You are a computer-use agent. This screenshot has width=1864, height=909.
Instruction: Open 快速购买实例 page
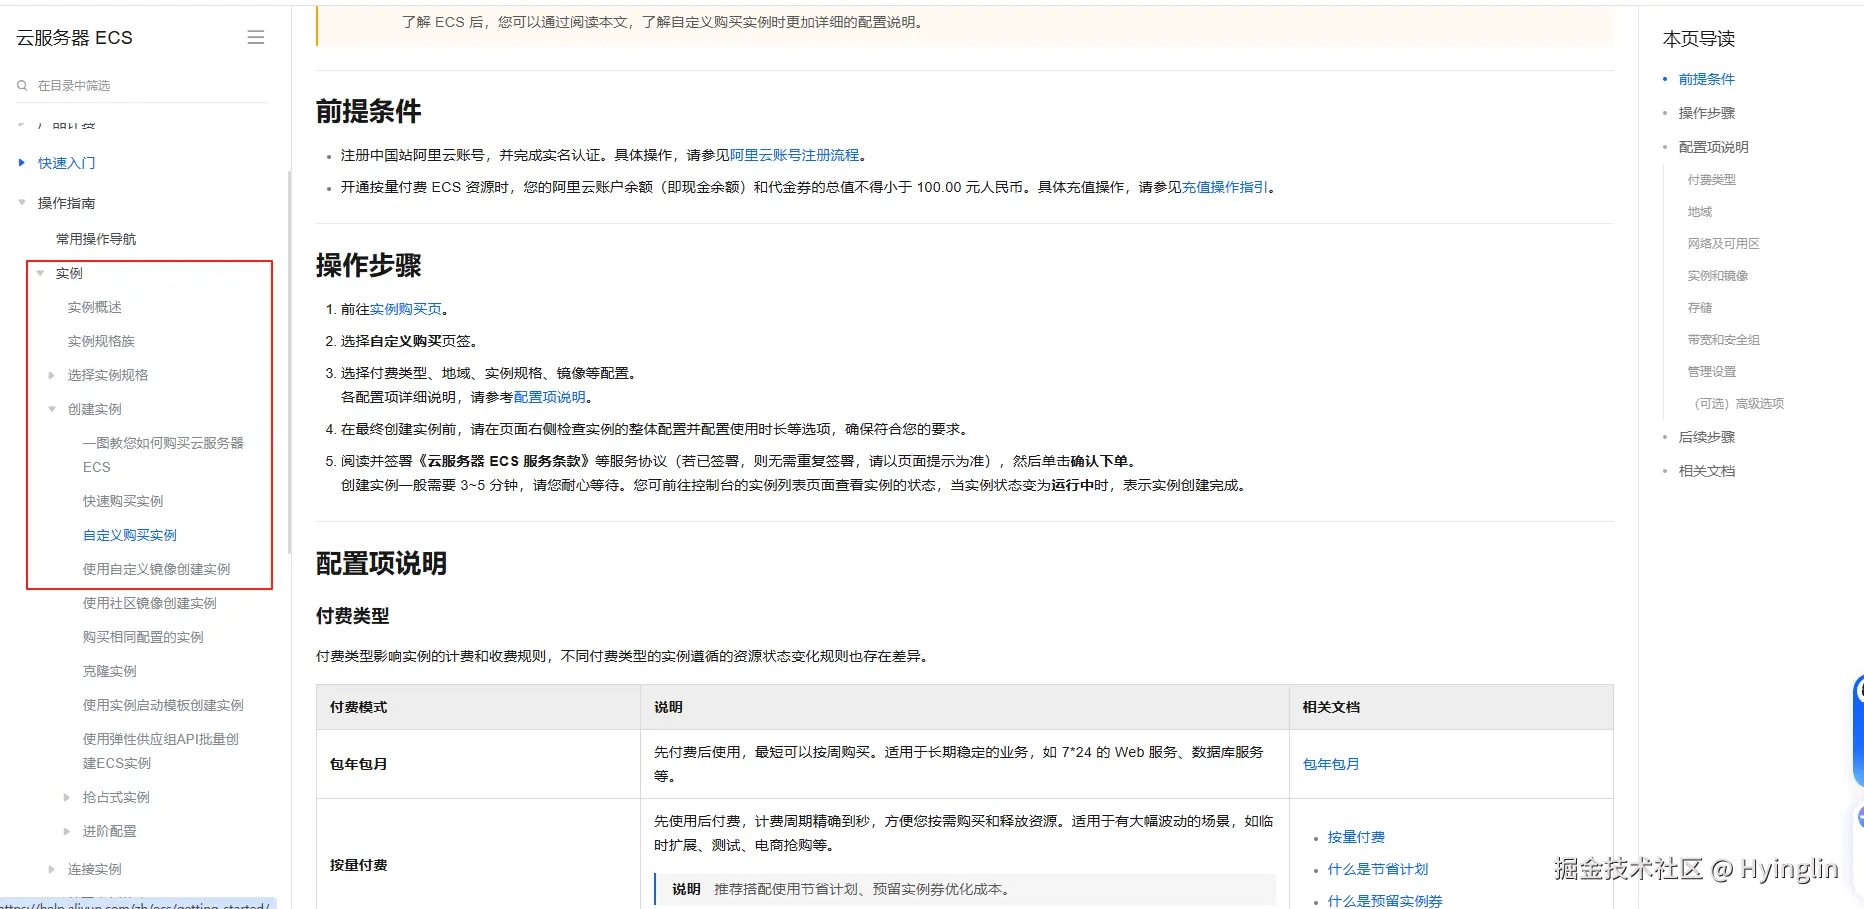[123, 501]
